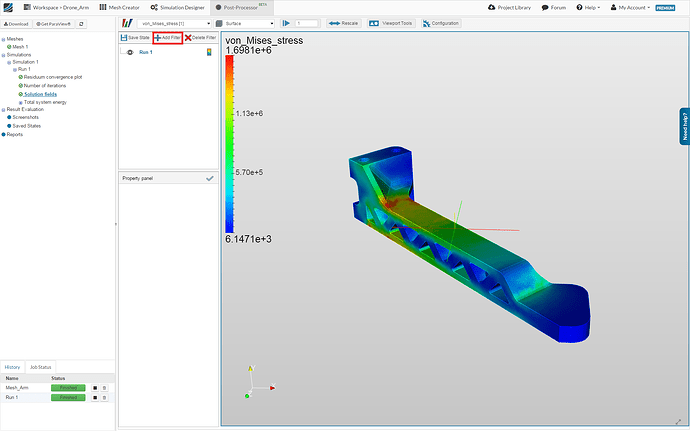
Task: Delete the Run 1 job via trash icon
Action: (x=104, y=398)
